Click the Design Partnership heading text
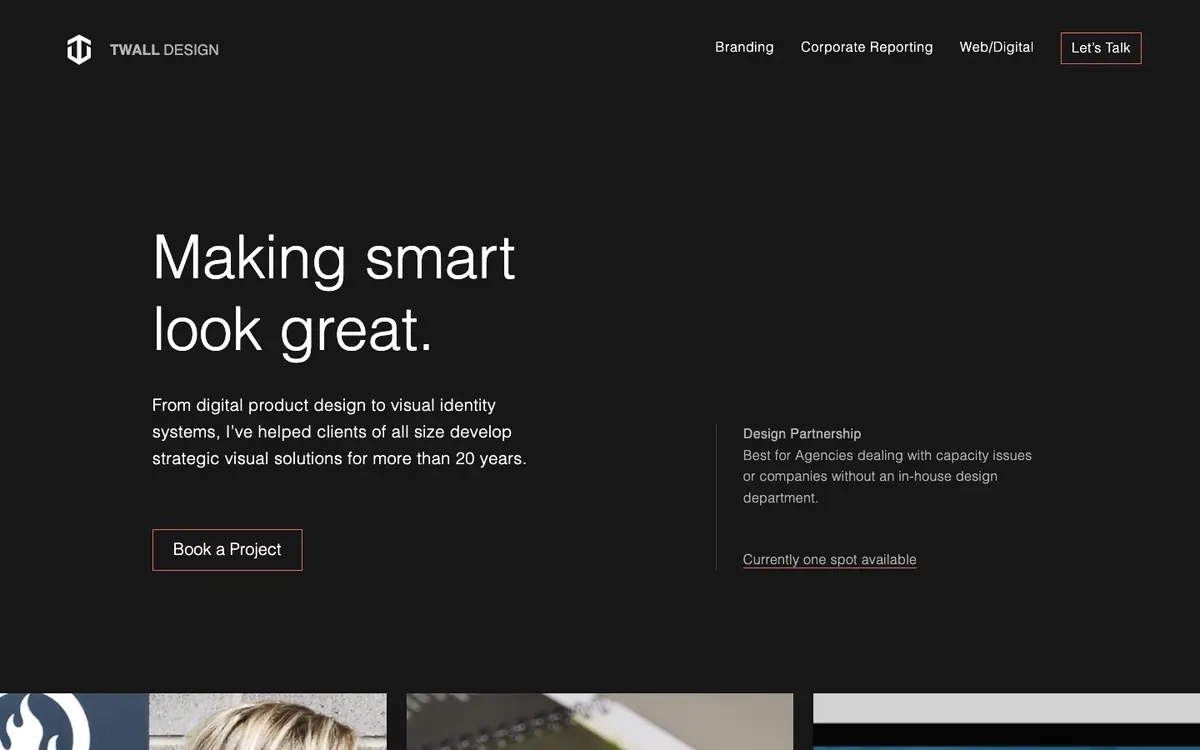The image size is (1200, 750). click(x=802, y=434)
